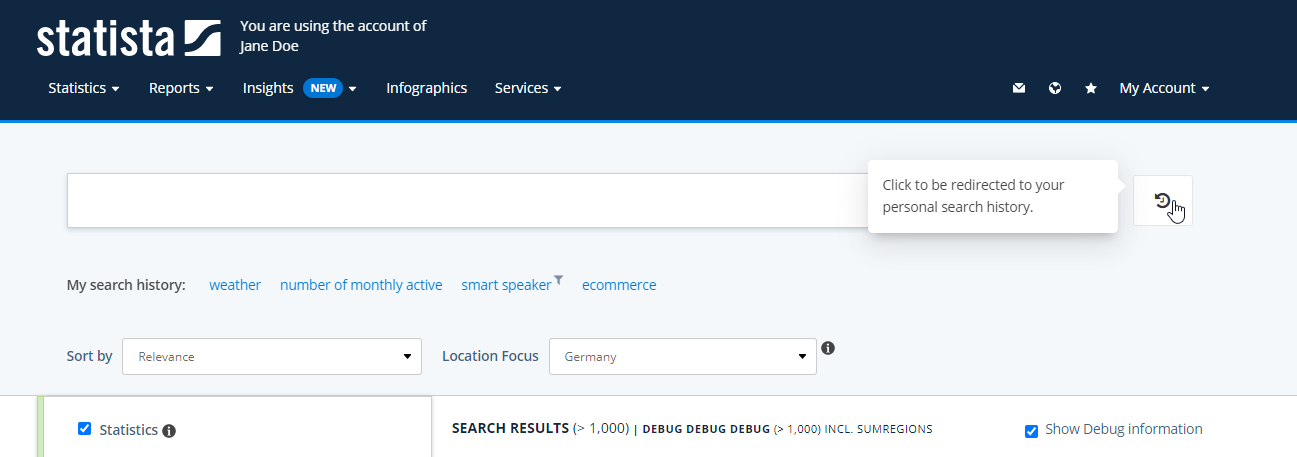Open personal search history clock icon
Screen dimensions: 1297x457
tap(1162, 200)
